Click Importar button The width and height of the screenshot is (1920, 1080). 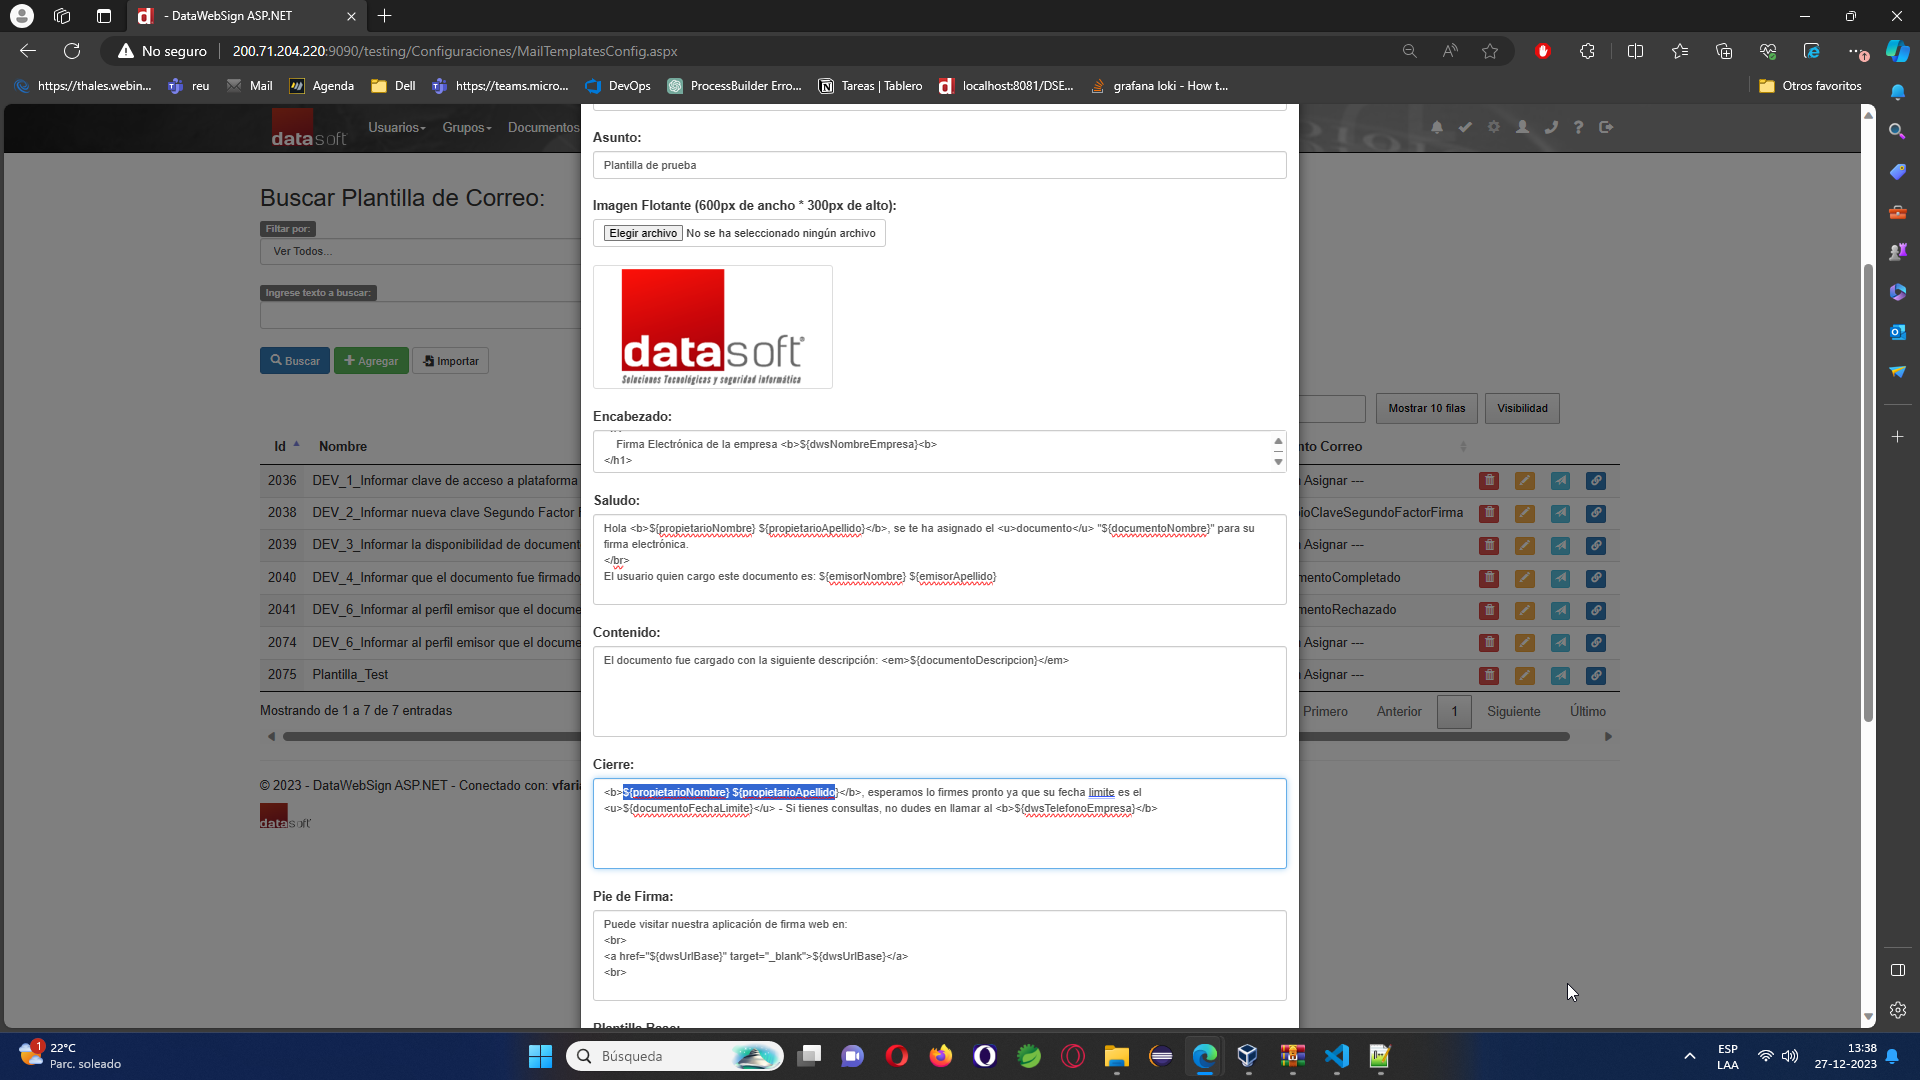[x=451, y=361]
